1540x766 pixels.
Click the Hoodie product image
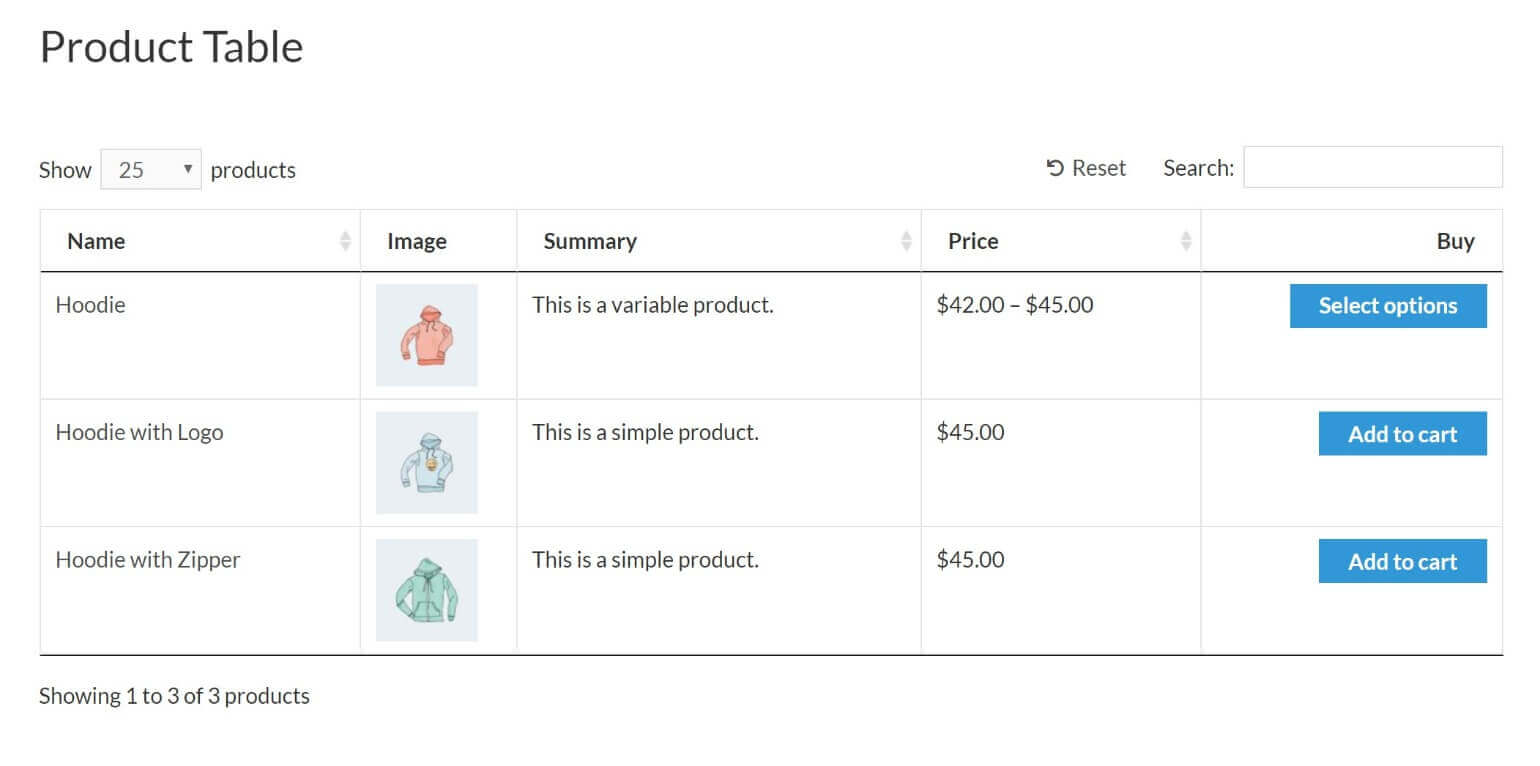(426, 335)
